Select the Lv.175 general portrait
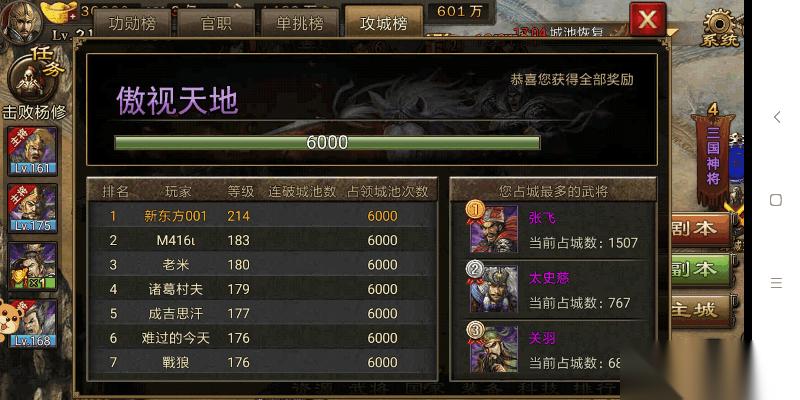800x400 pixels. click(x=33, y=209)
